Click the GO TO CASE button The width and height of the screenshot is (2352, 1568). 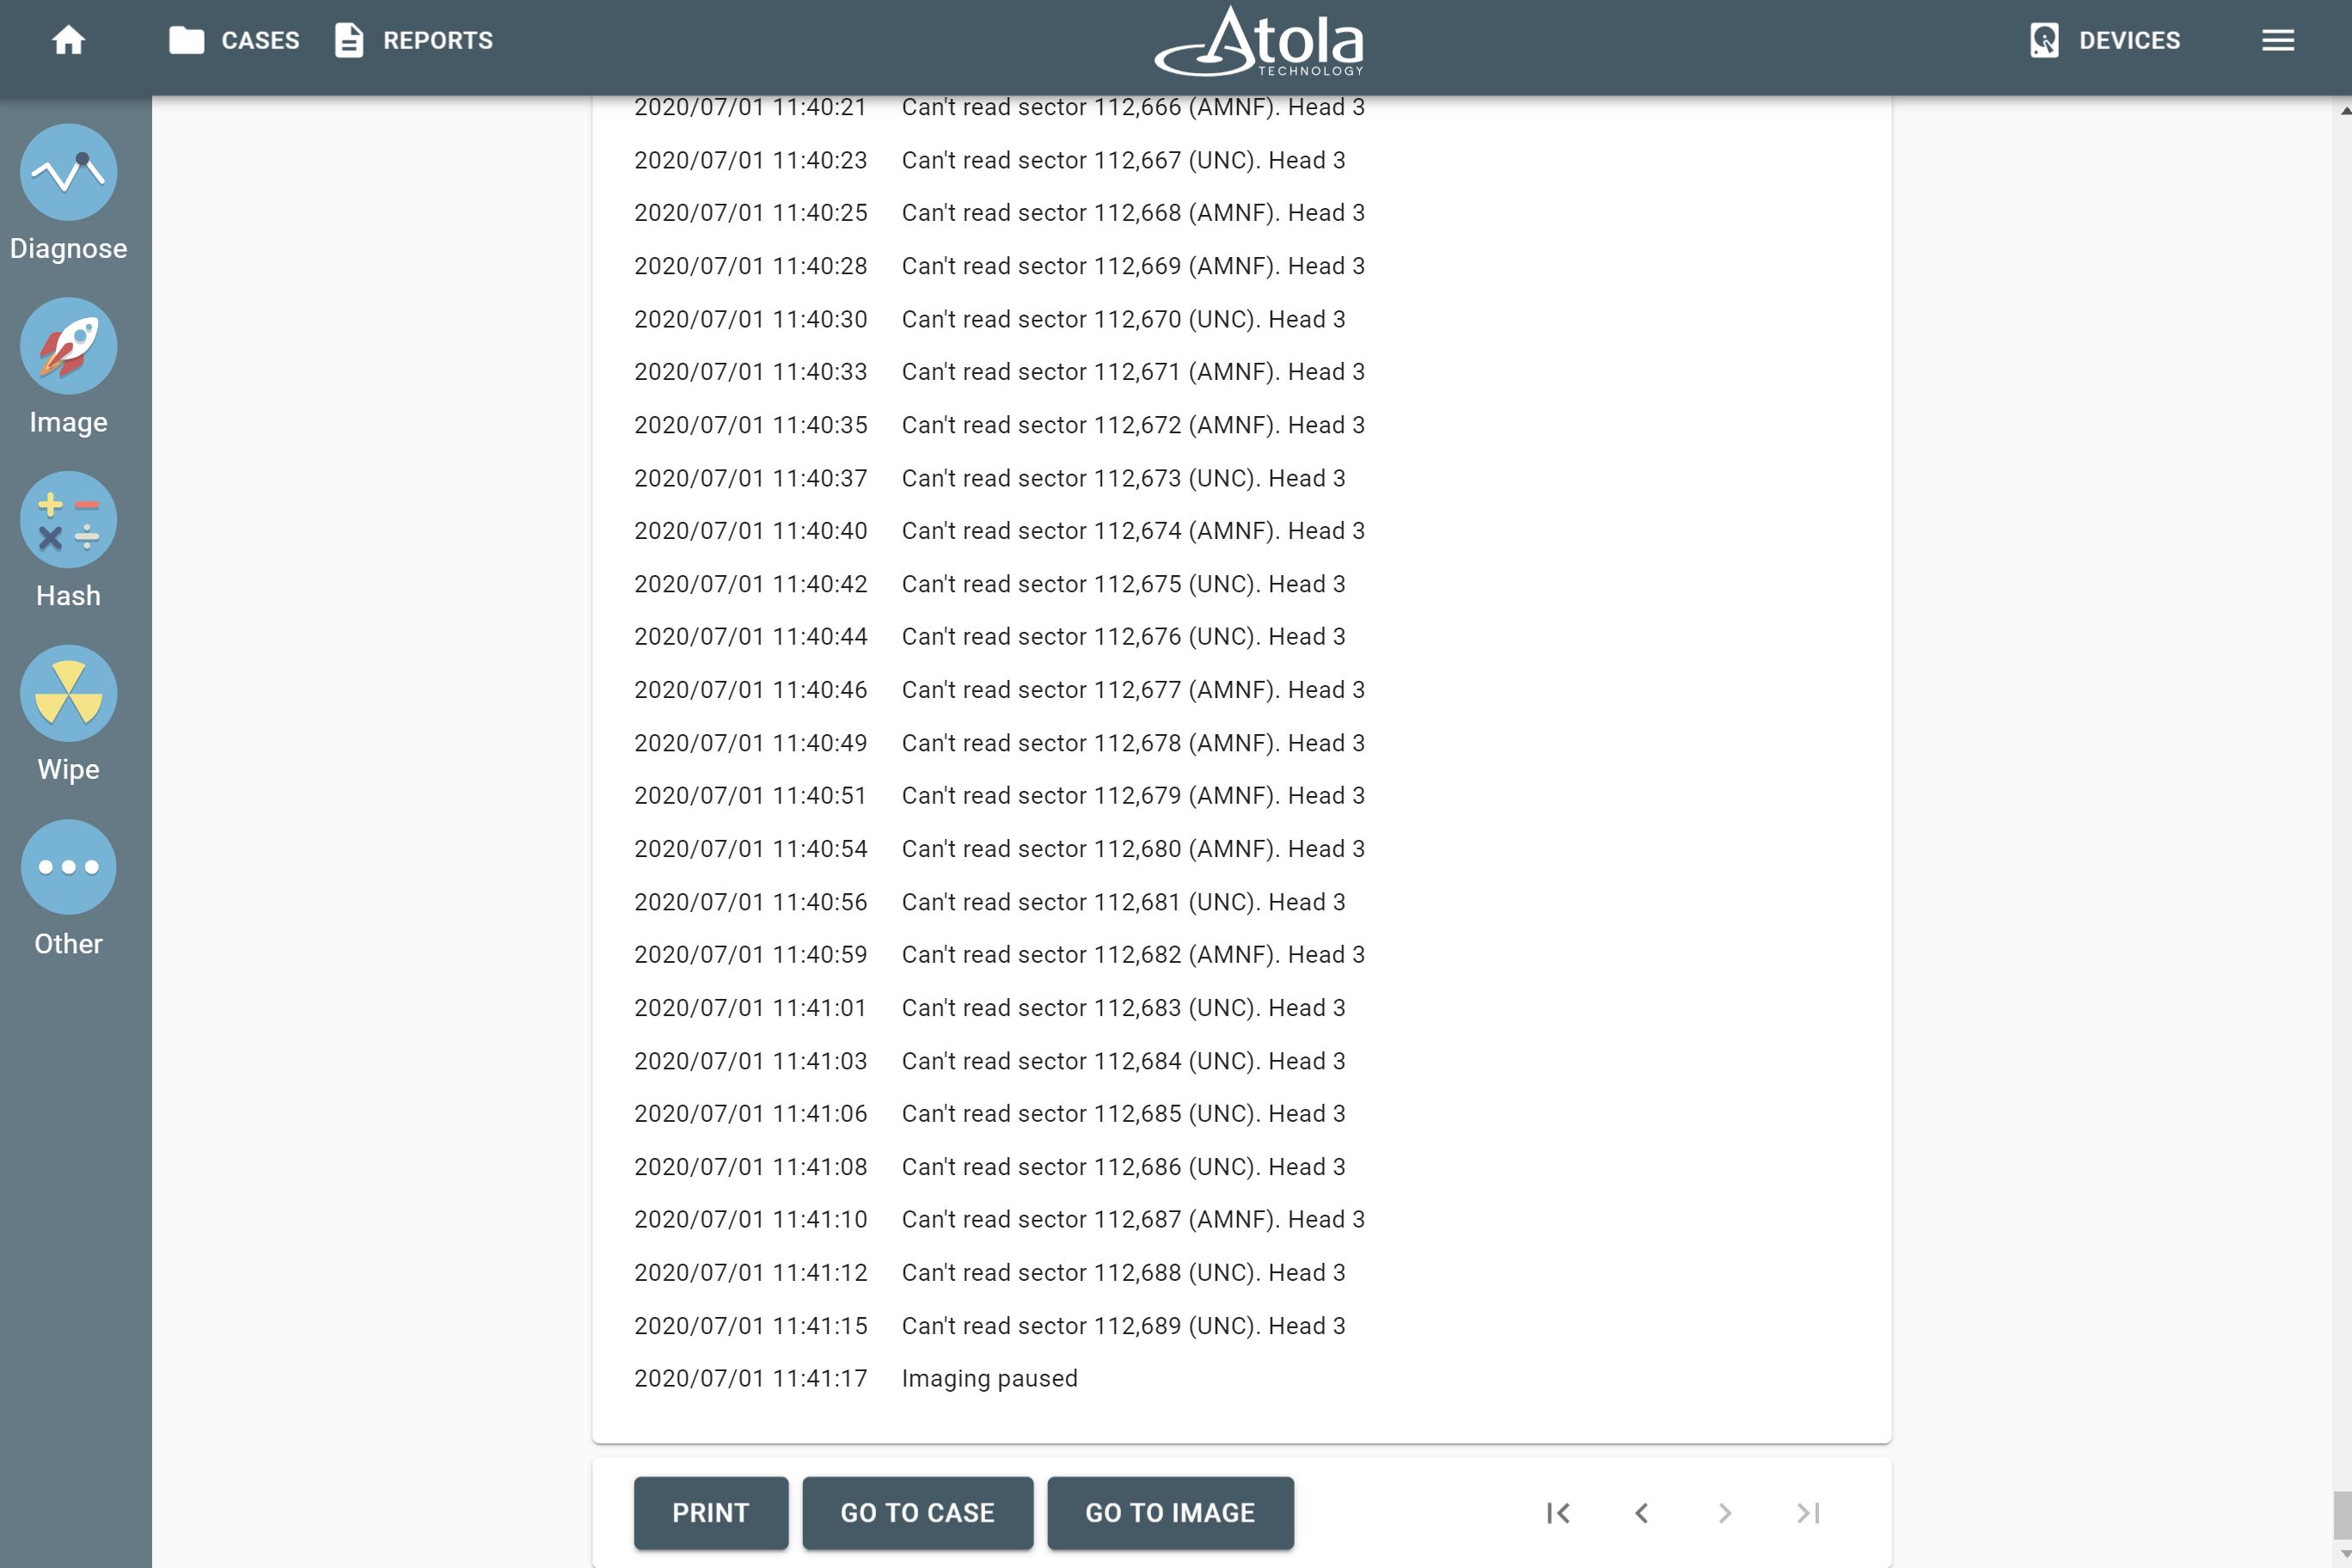pos(918,1513)
